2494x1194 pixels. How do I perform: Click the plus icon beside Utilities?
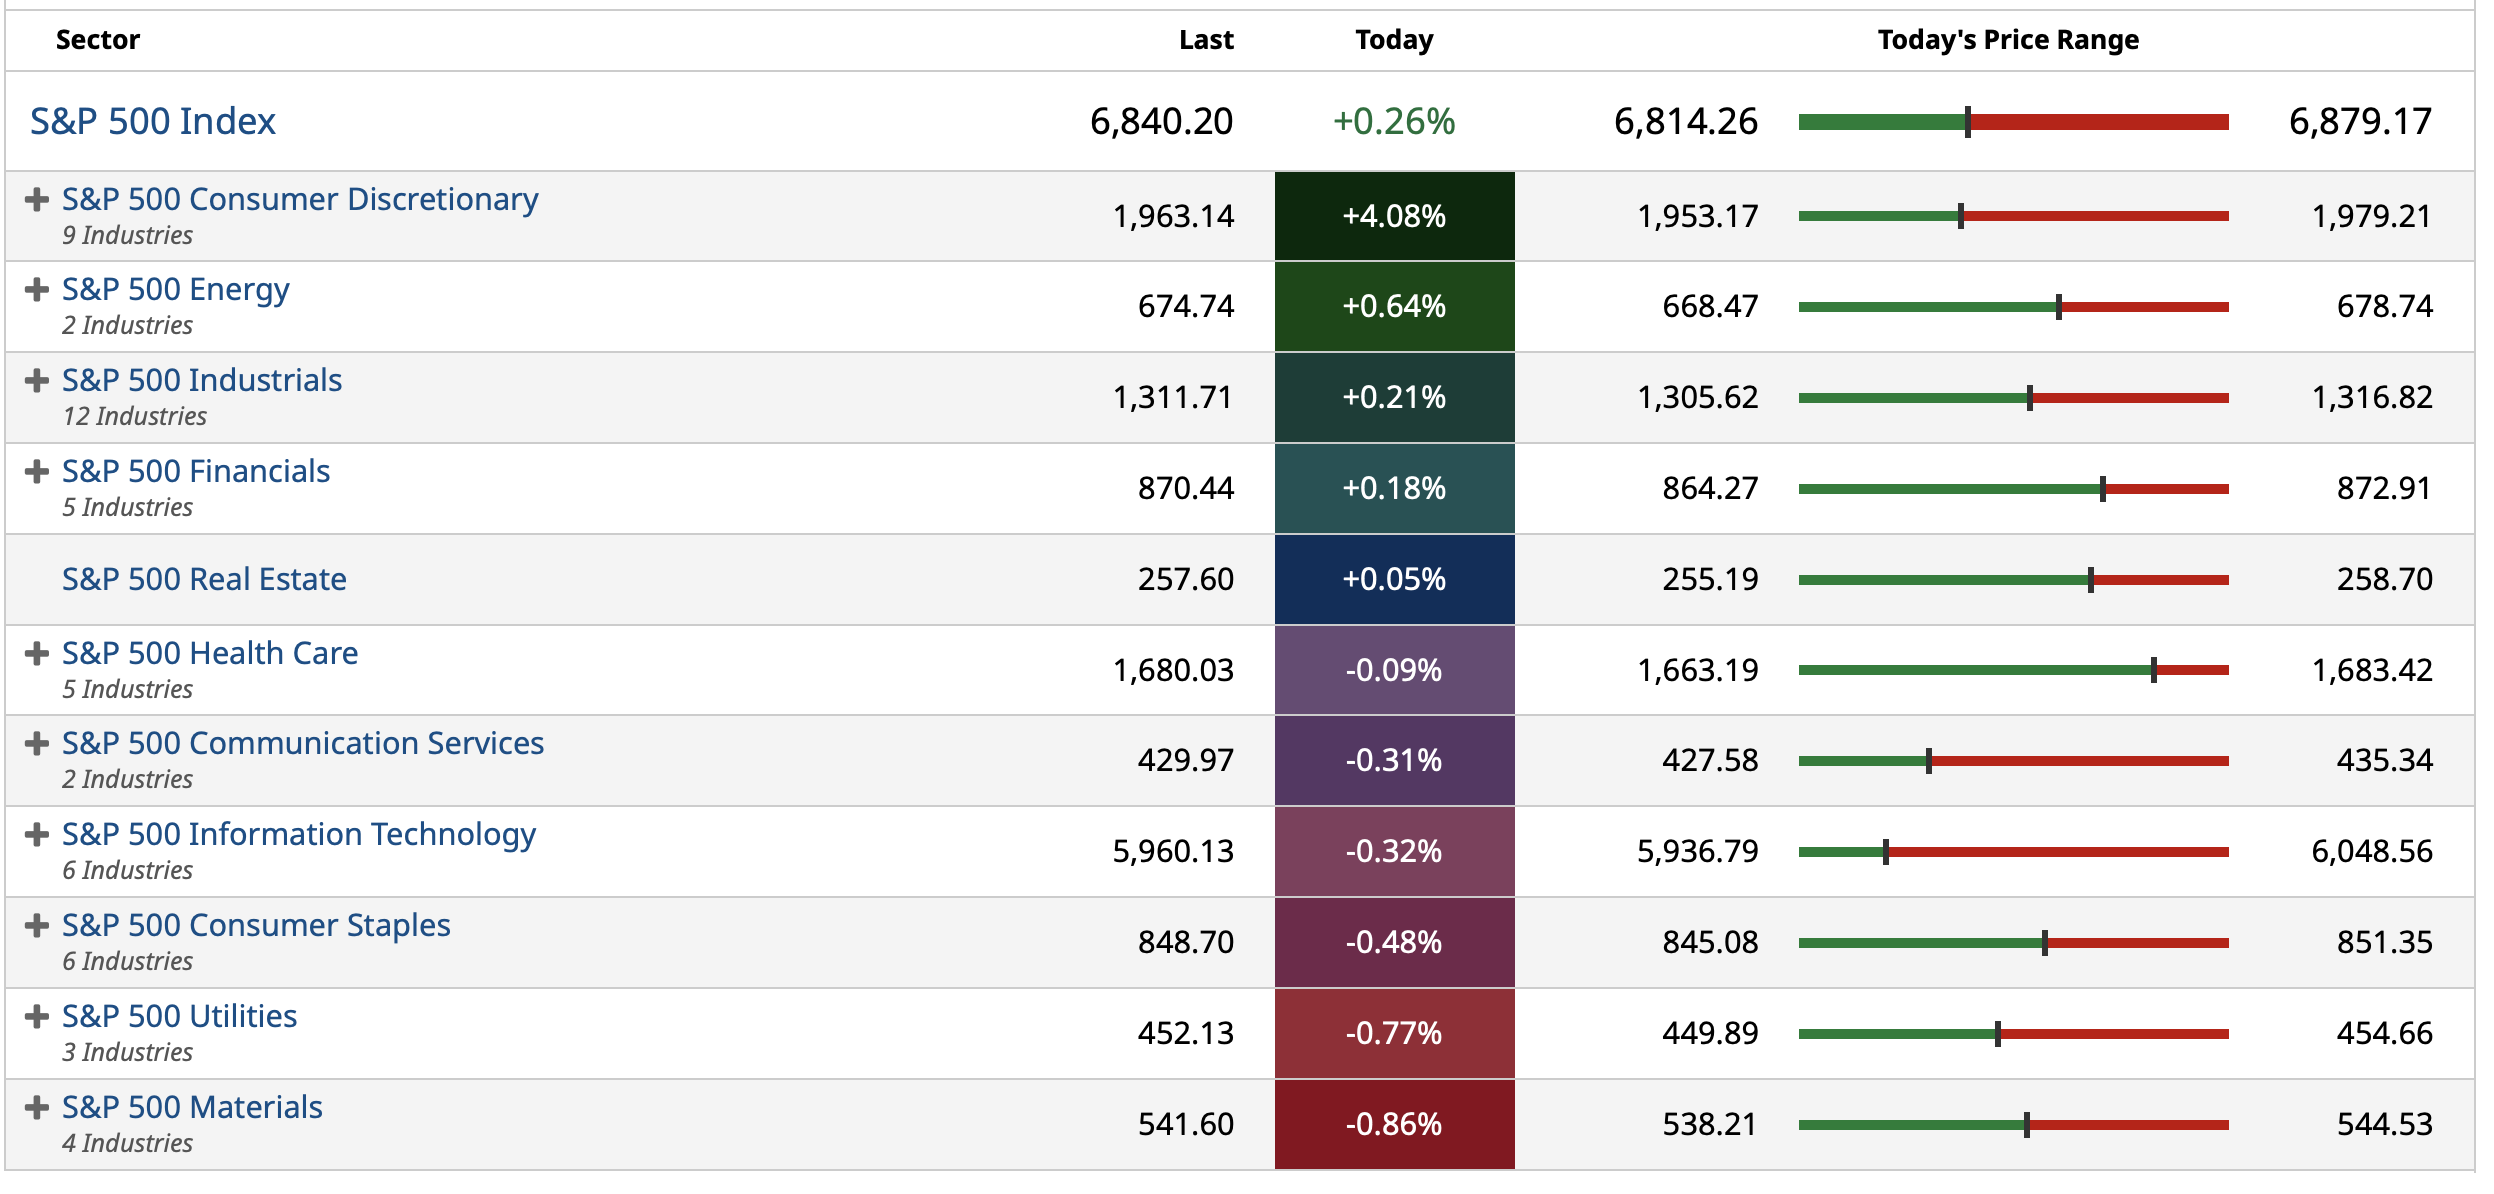[x=37, y=1017]
